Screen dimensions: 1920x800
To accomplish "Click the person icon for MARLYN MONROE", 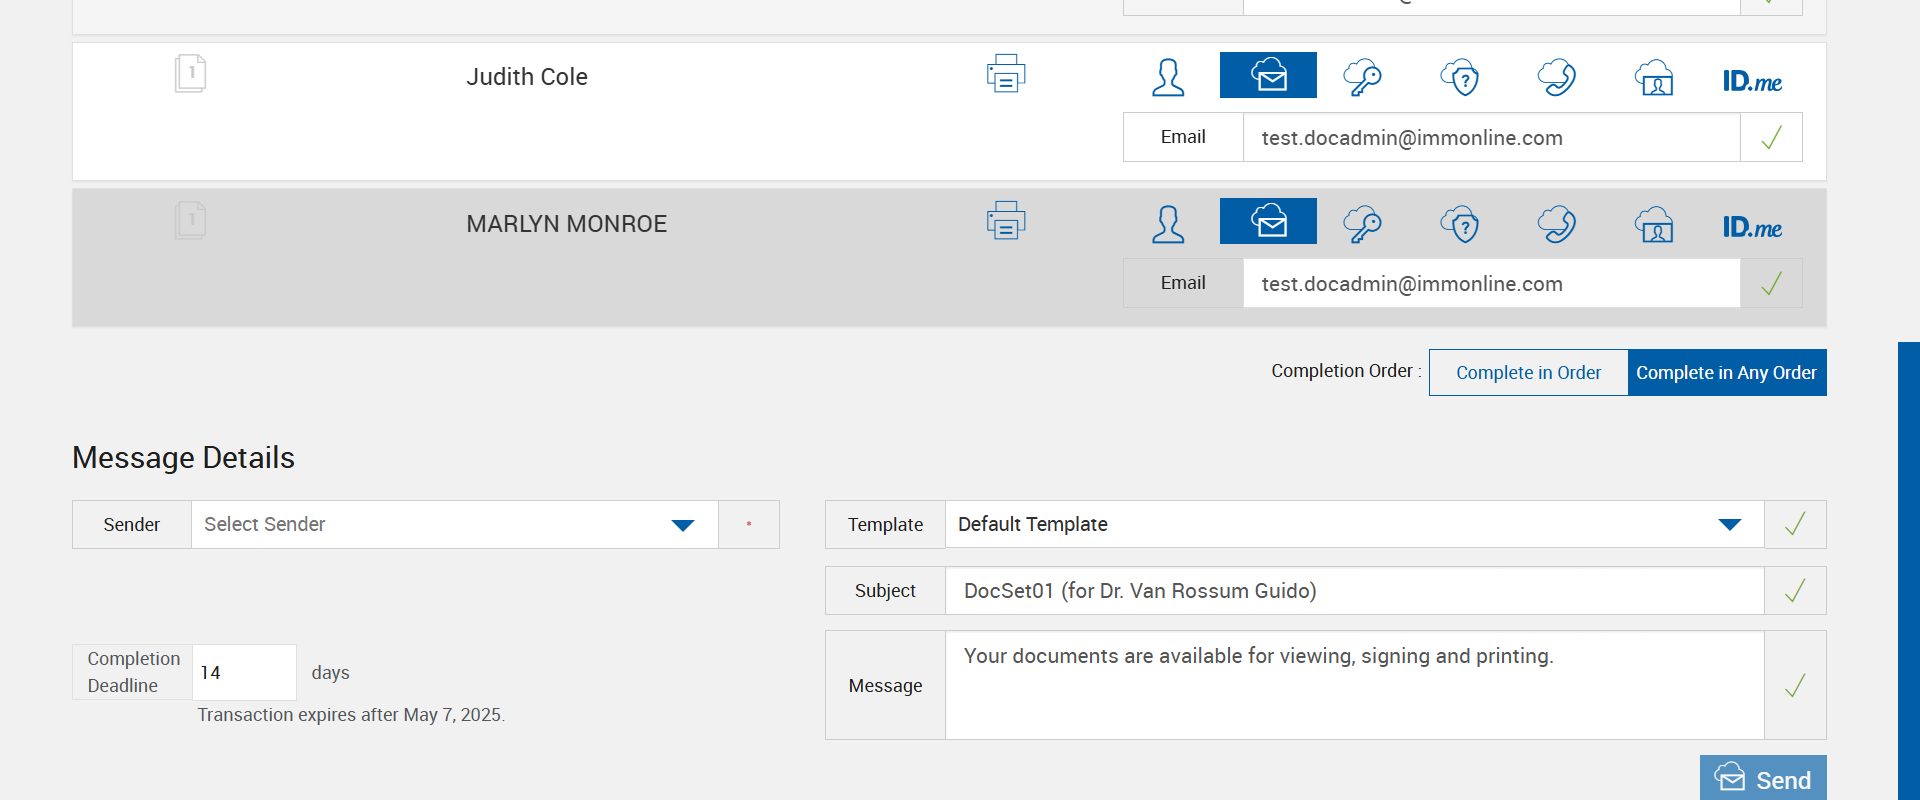I will click(1168, 224).
